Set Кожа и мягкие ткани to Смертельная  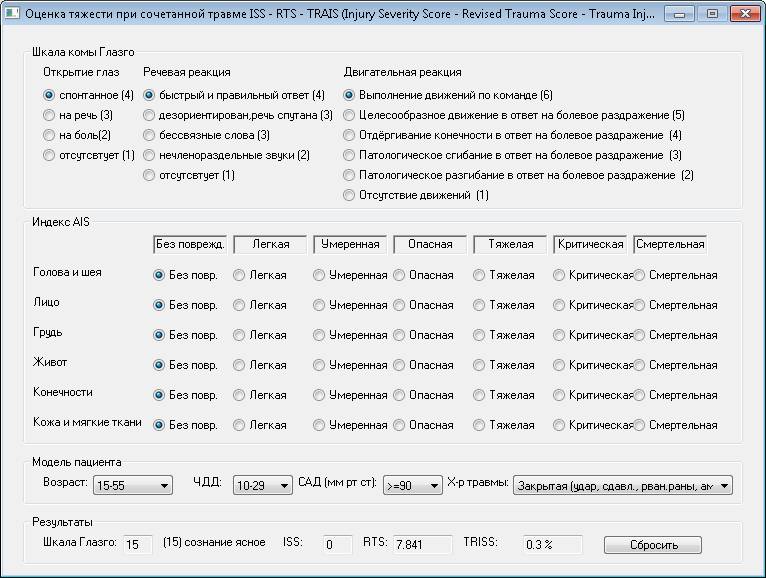point(640,425)
